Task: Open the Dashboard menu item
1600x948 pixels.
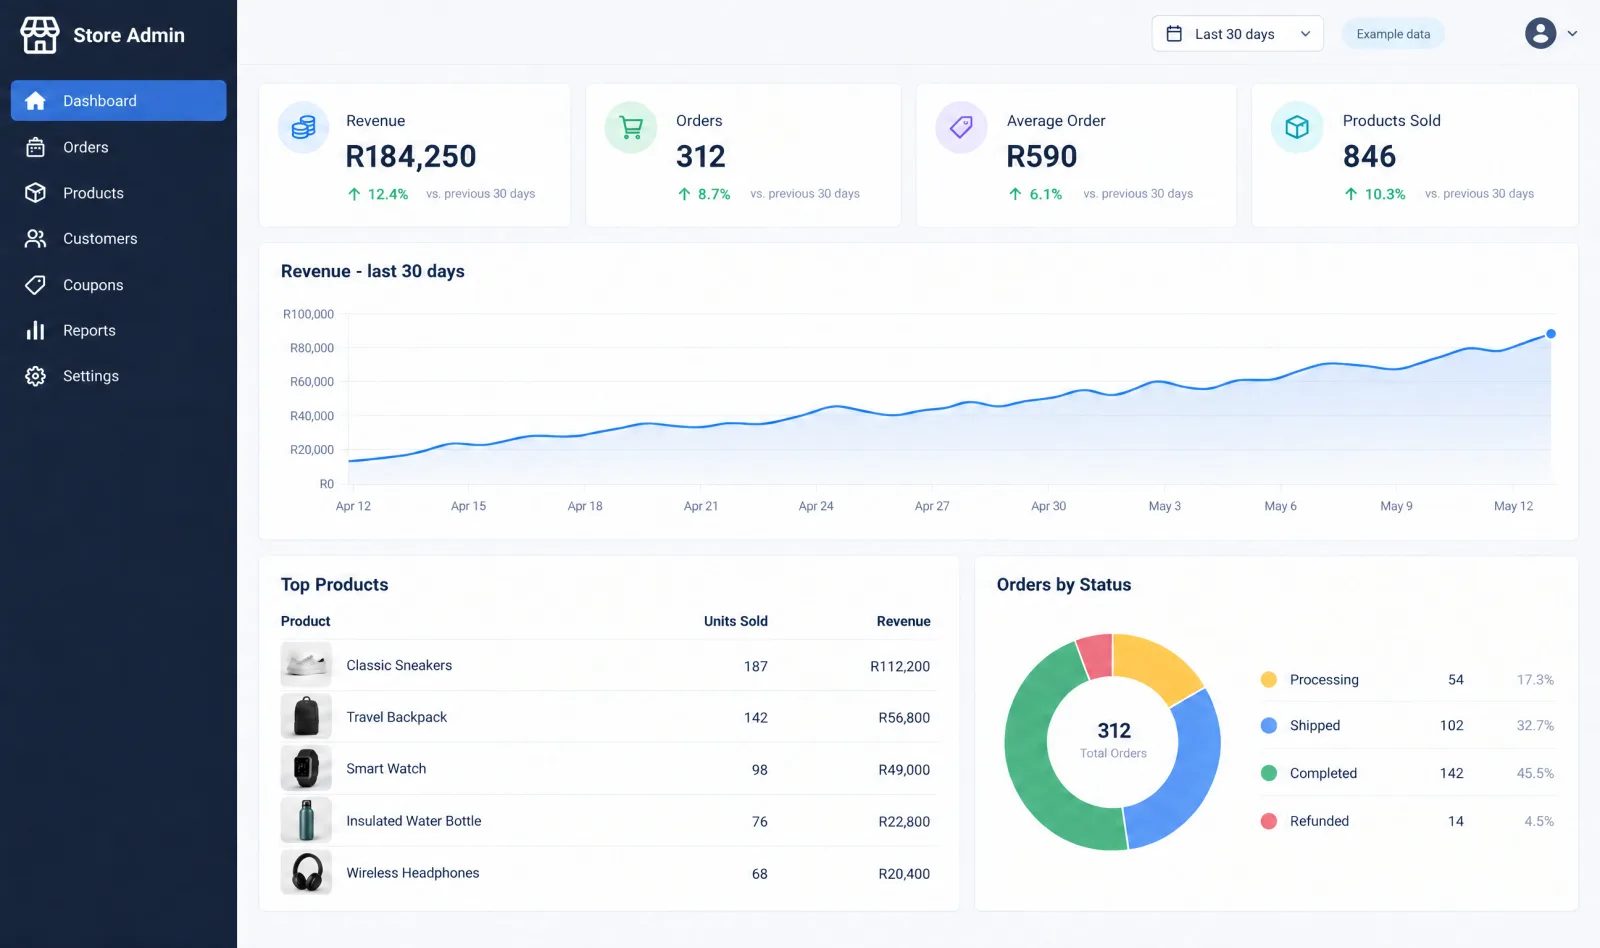Action: (119, 101)
